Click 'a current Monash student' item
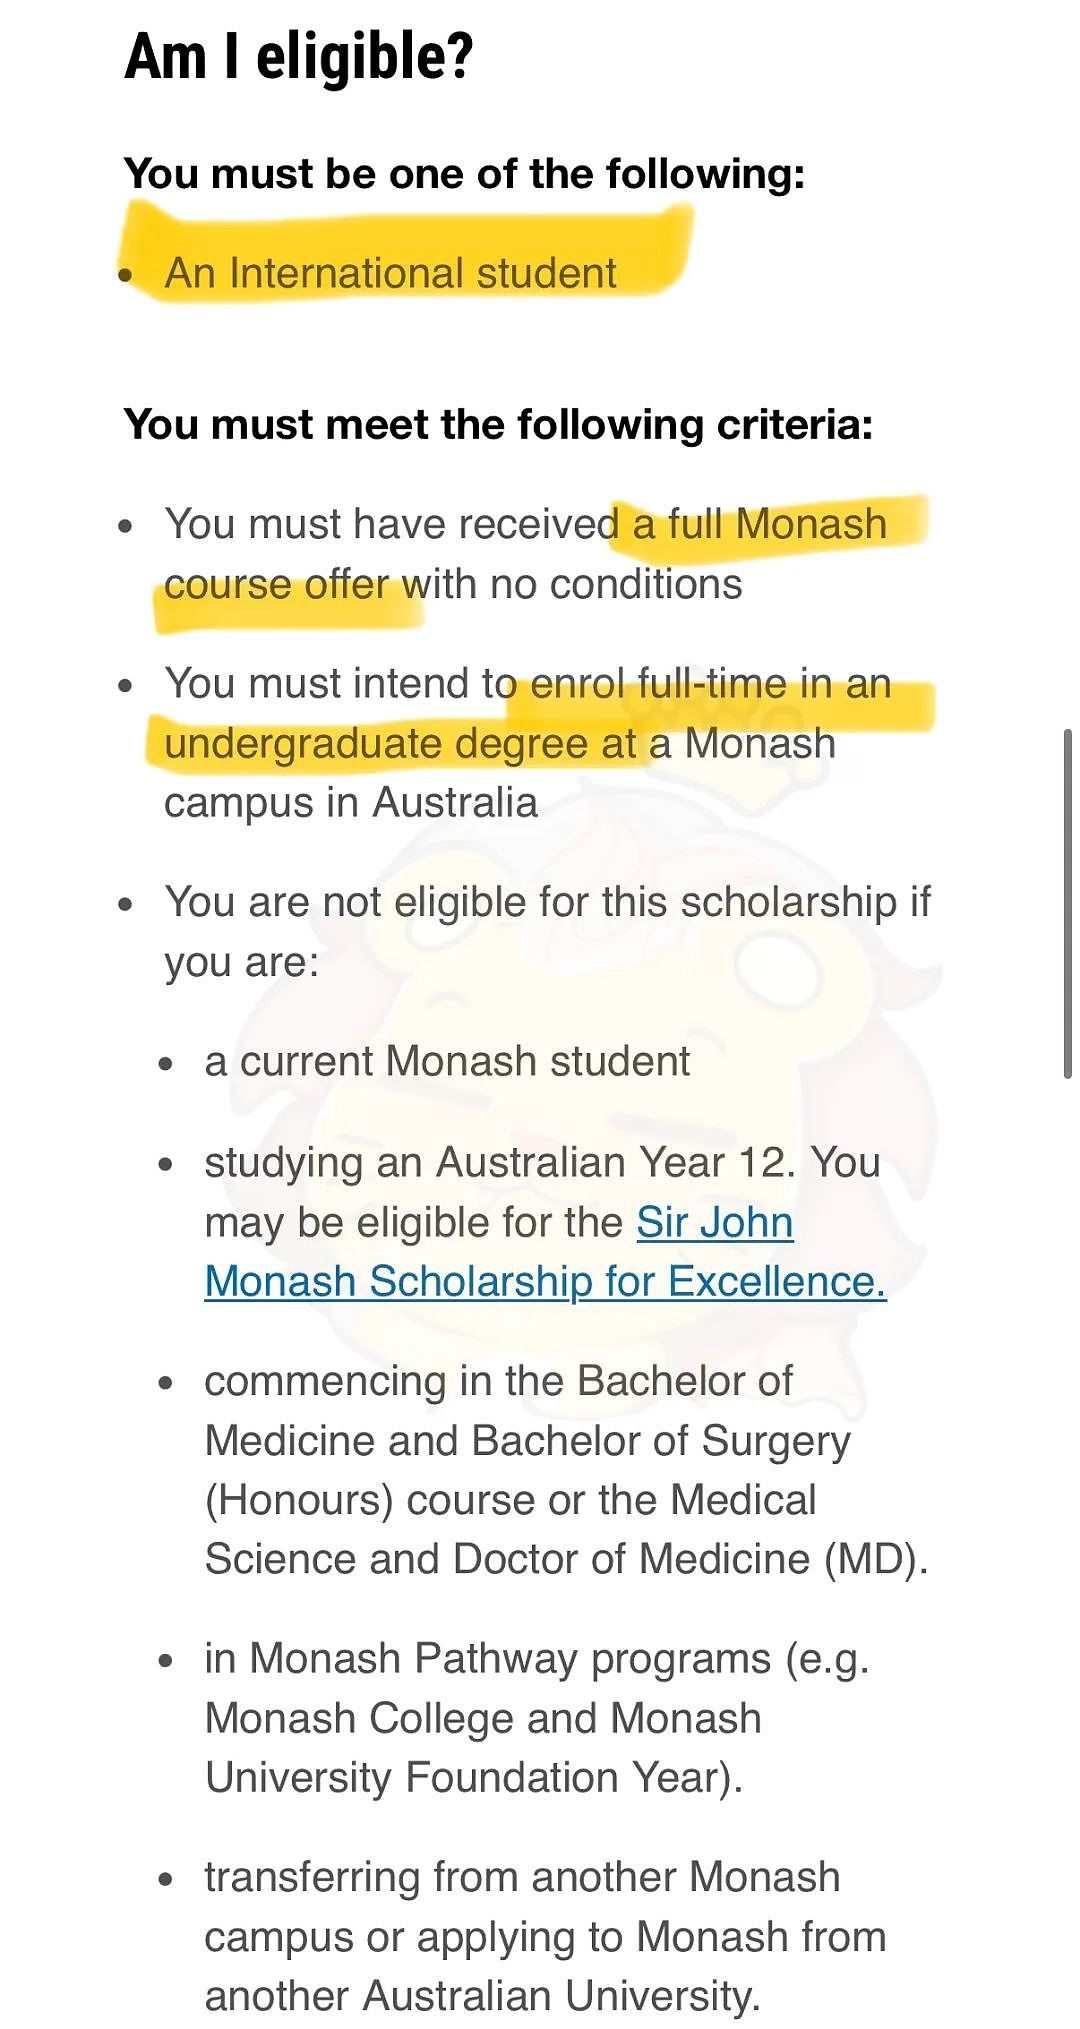 447,1061
